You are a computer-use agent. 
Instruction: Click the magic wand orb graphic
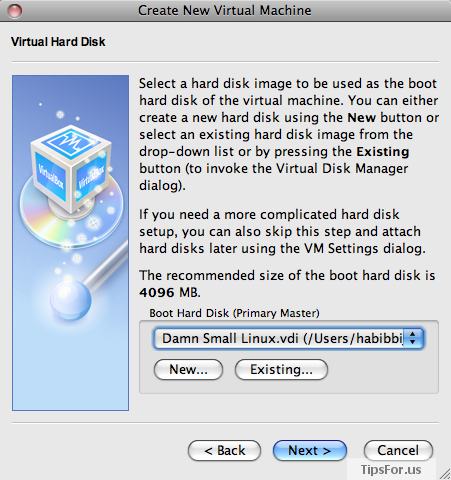[70, 299]
